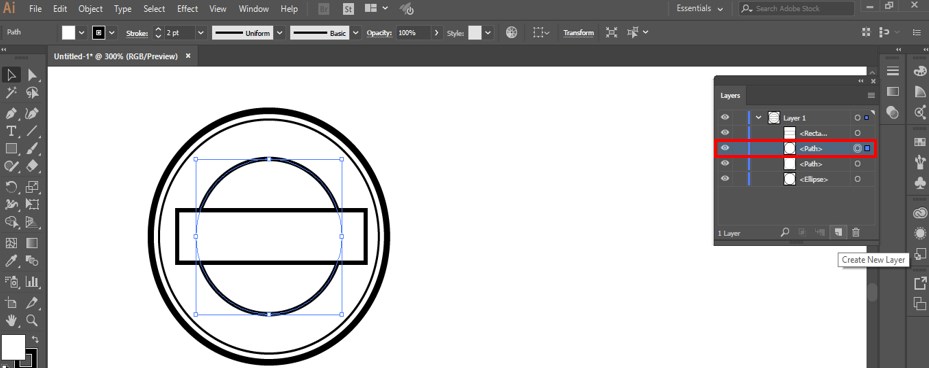Open the Object menu
This screenshot has width=929, height=368.
tap(90, 9)
